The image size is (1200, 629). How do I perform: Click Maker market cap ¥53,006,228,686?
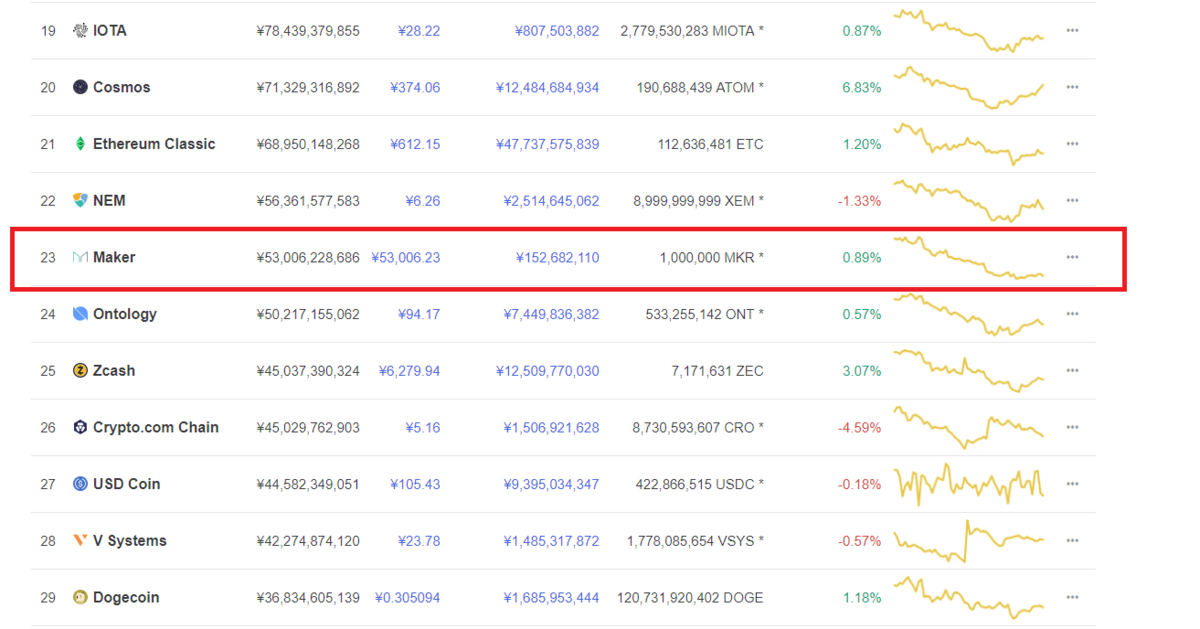[308, 257]
